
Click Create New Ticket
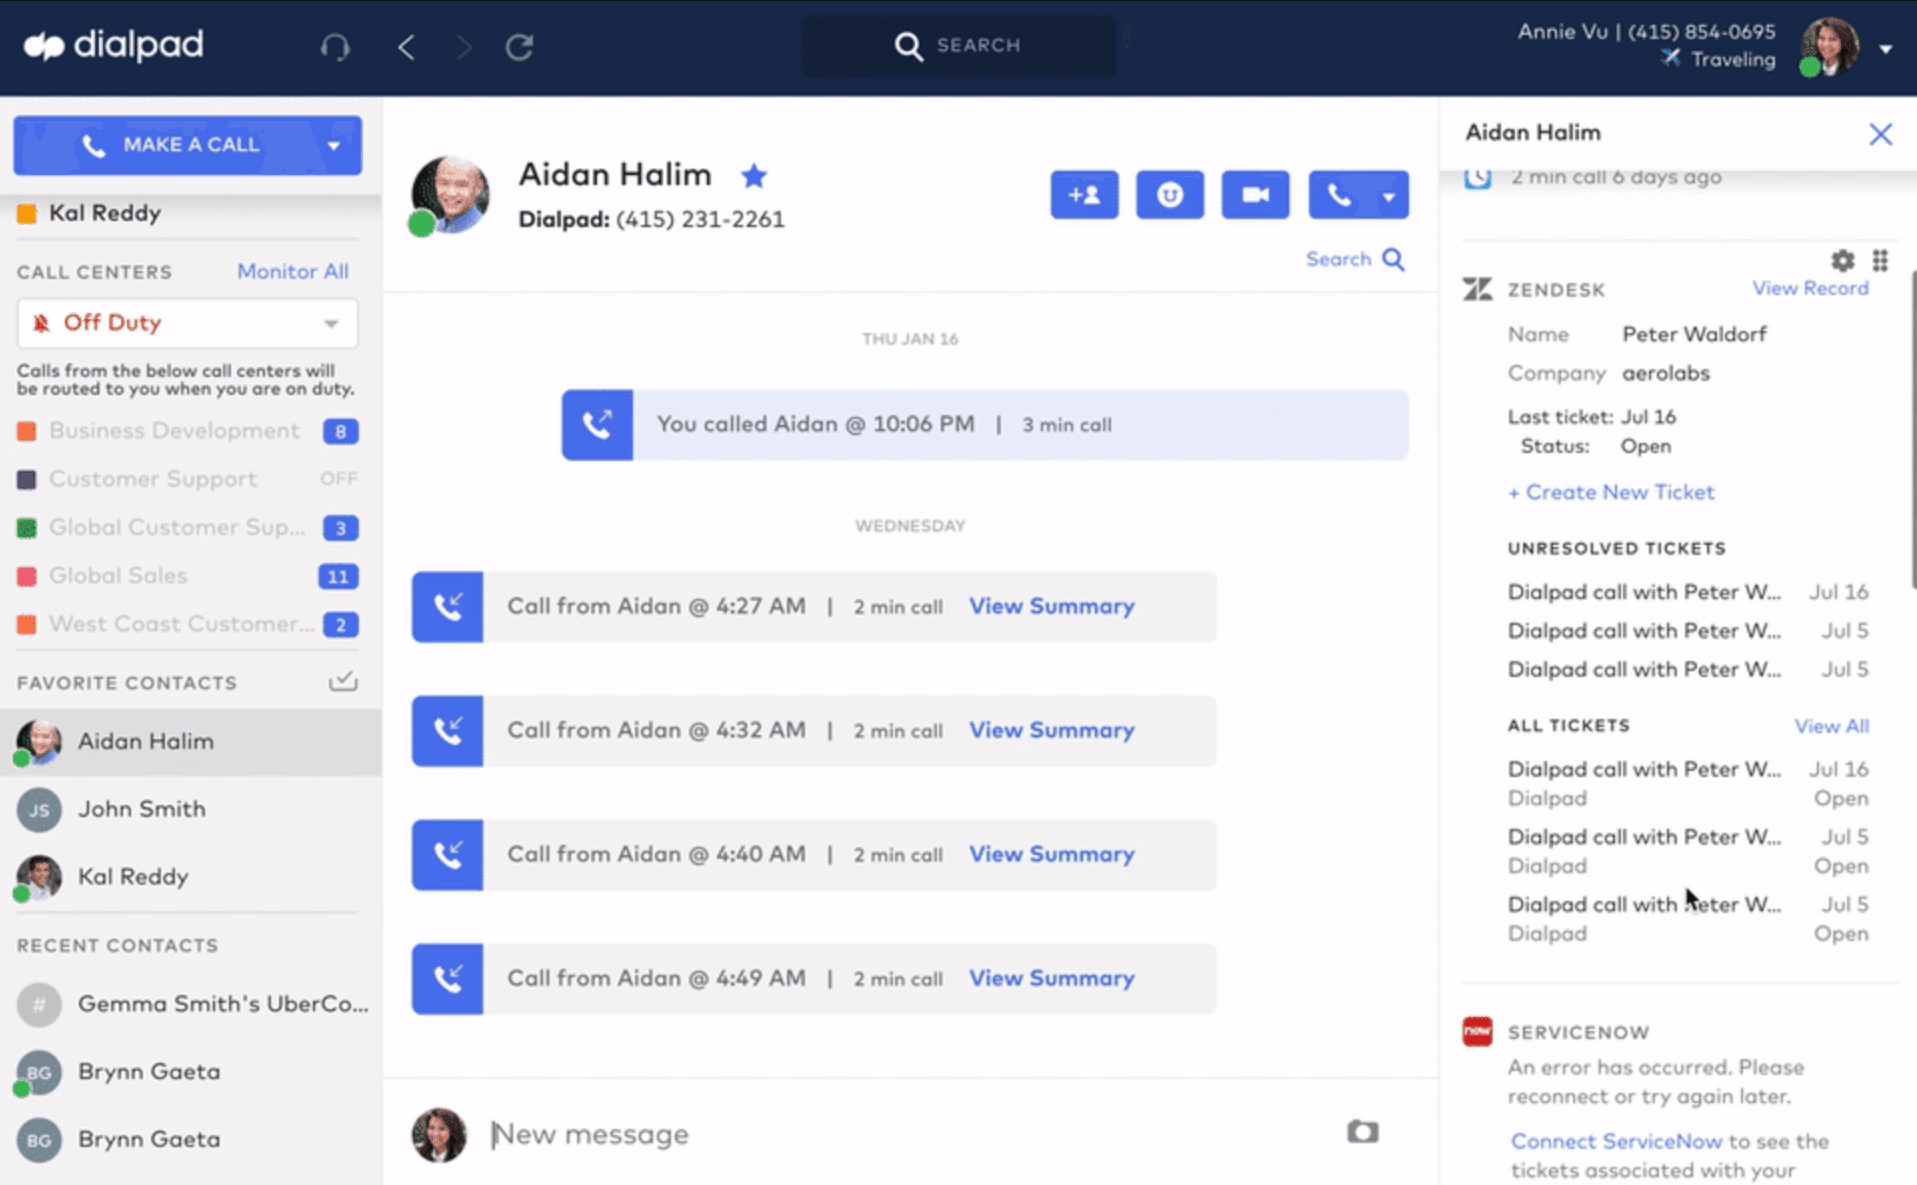click(x=1611, y=492)
